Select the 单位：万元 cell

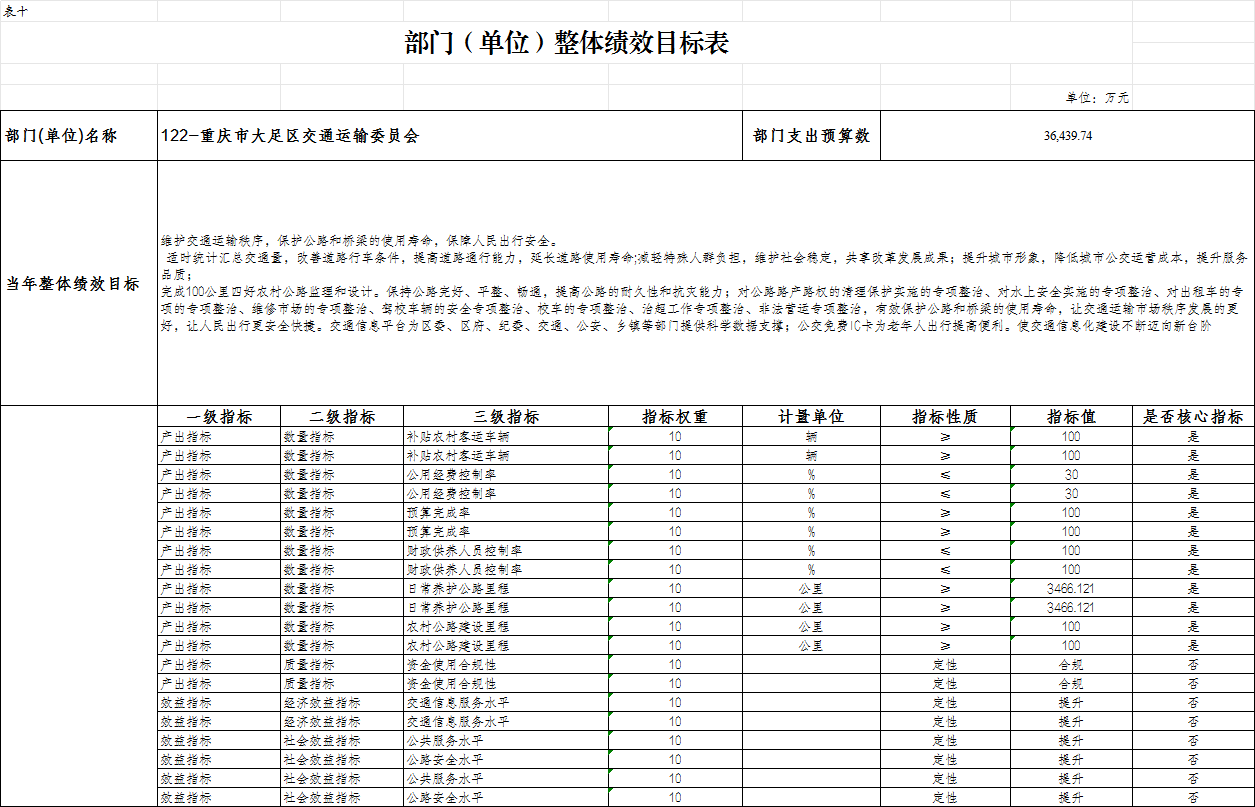pos(1096,98)
